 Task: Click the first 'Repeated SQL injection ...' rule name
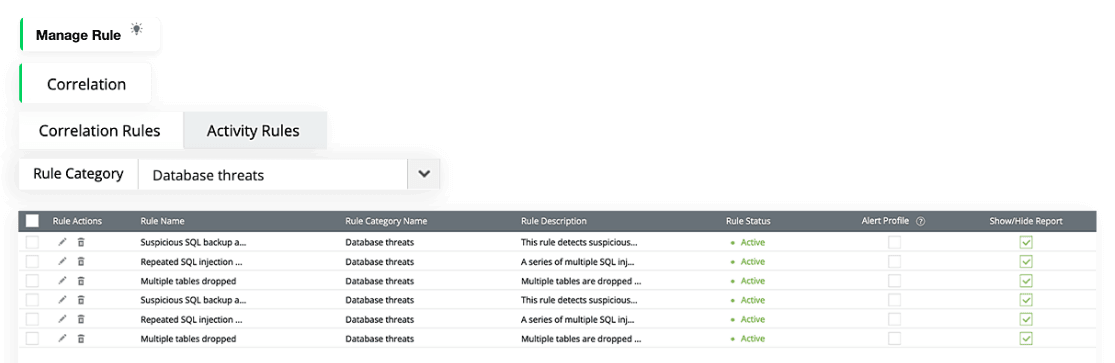191,262
